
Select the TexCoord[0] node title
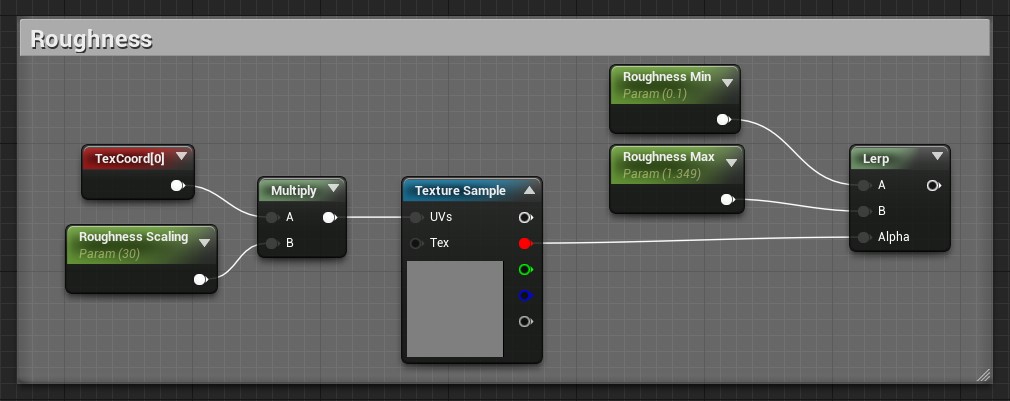[129, 158]
